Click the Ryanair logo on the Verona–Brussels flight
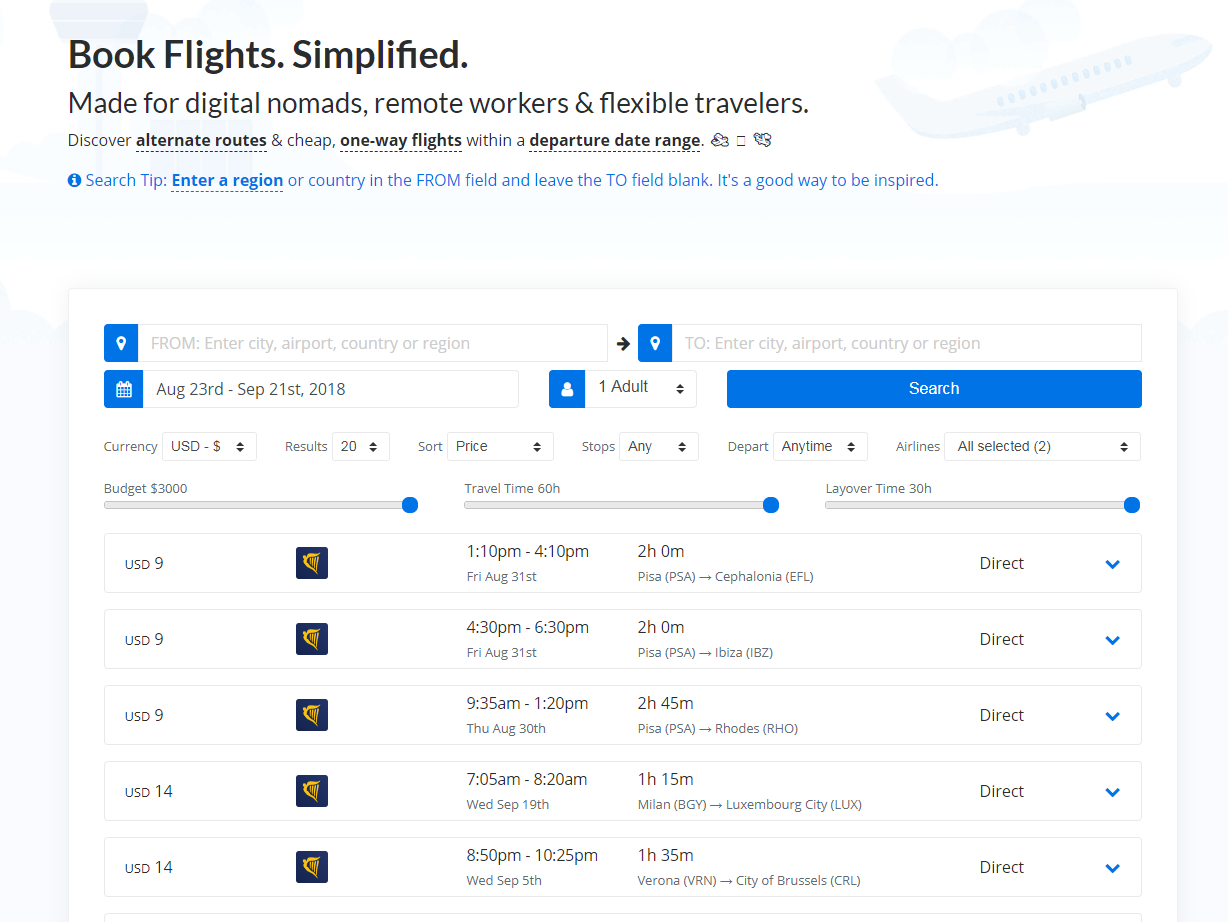The height and width of the screenshot is (922, 1228). coord(312,867)
